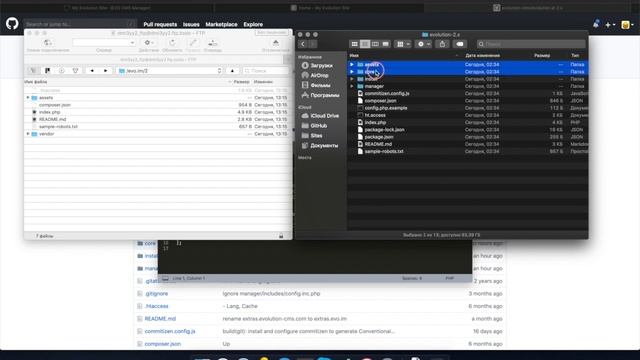Open the Action gear menu in FTP toolbar
Screen dimensions: 640x360
(x=149, y=42)
